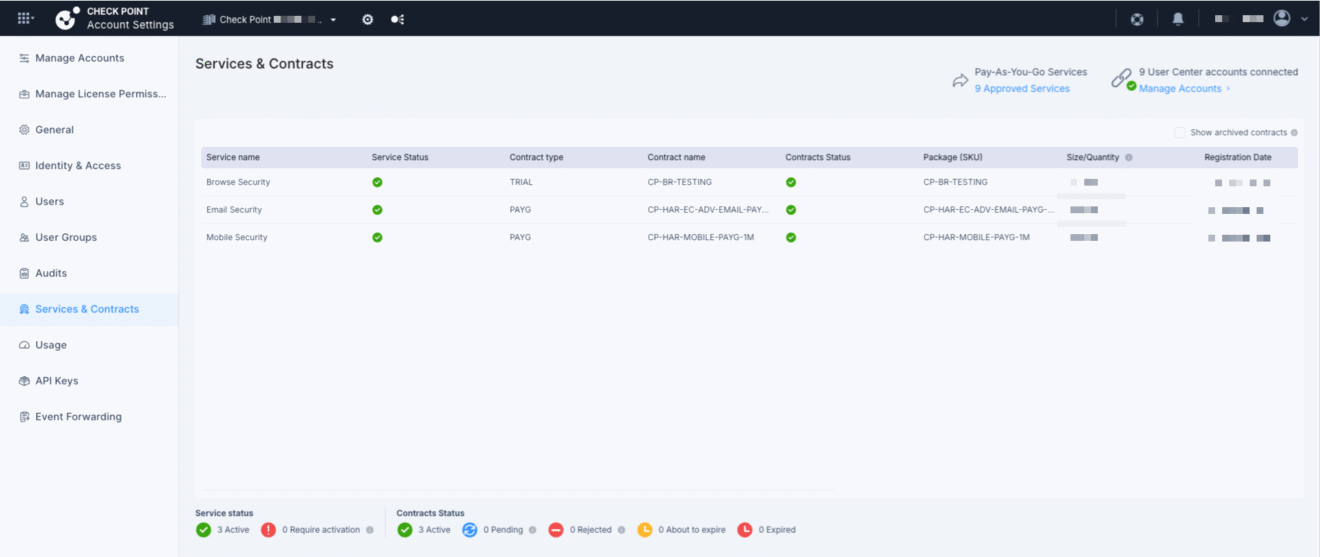Open the support lifebuoy icon
The width and height of the screenshot is (1320, 557).
pyautogui.click(x=1137, y=19)
